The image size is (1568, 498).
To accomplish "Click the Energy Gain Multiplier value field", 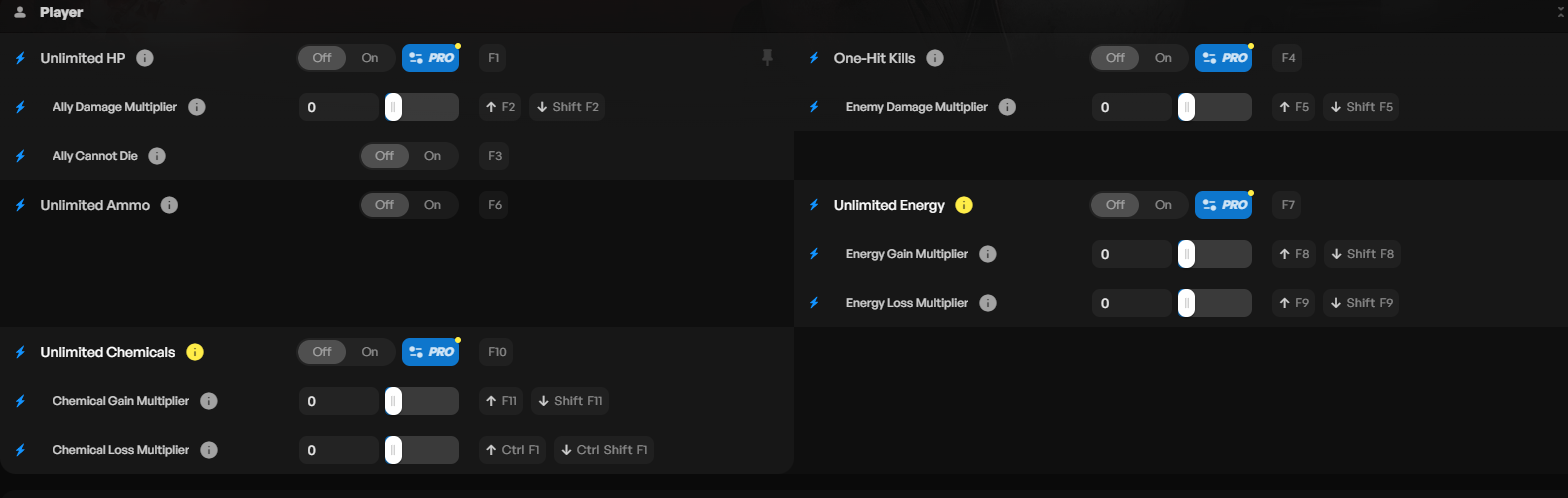I will point(1131,254).
